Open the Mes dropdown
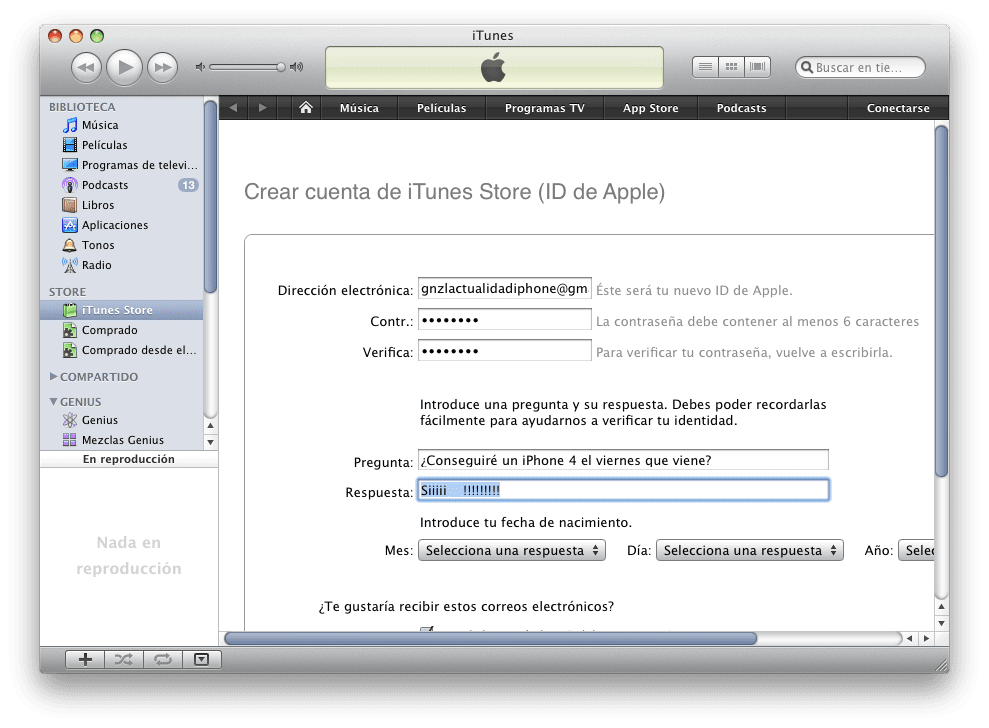 pos(512,550)
